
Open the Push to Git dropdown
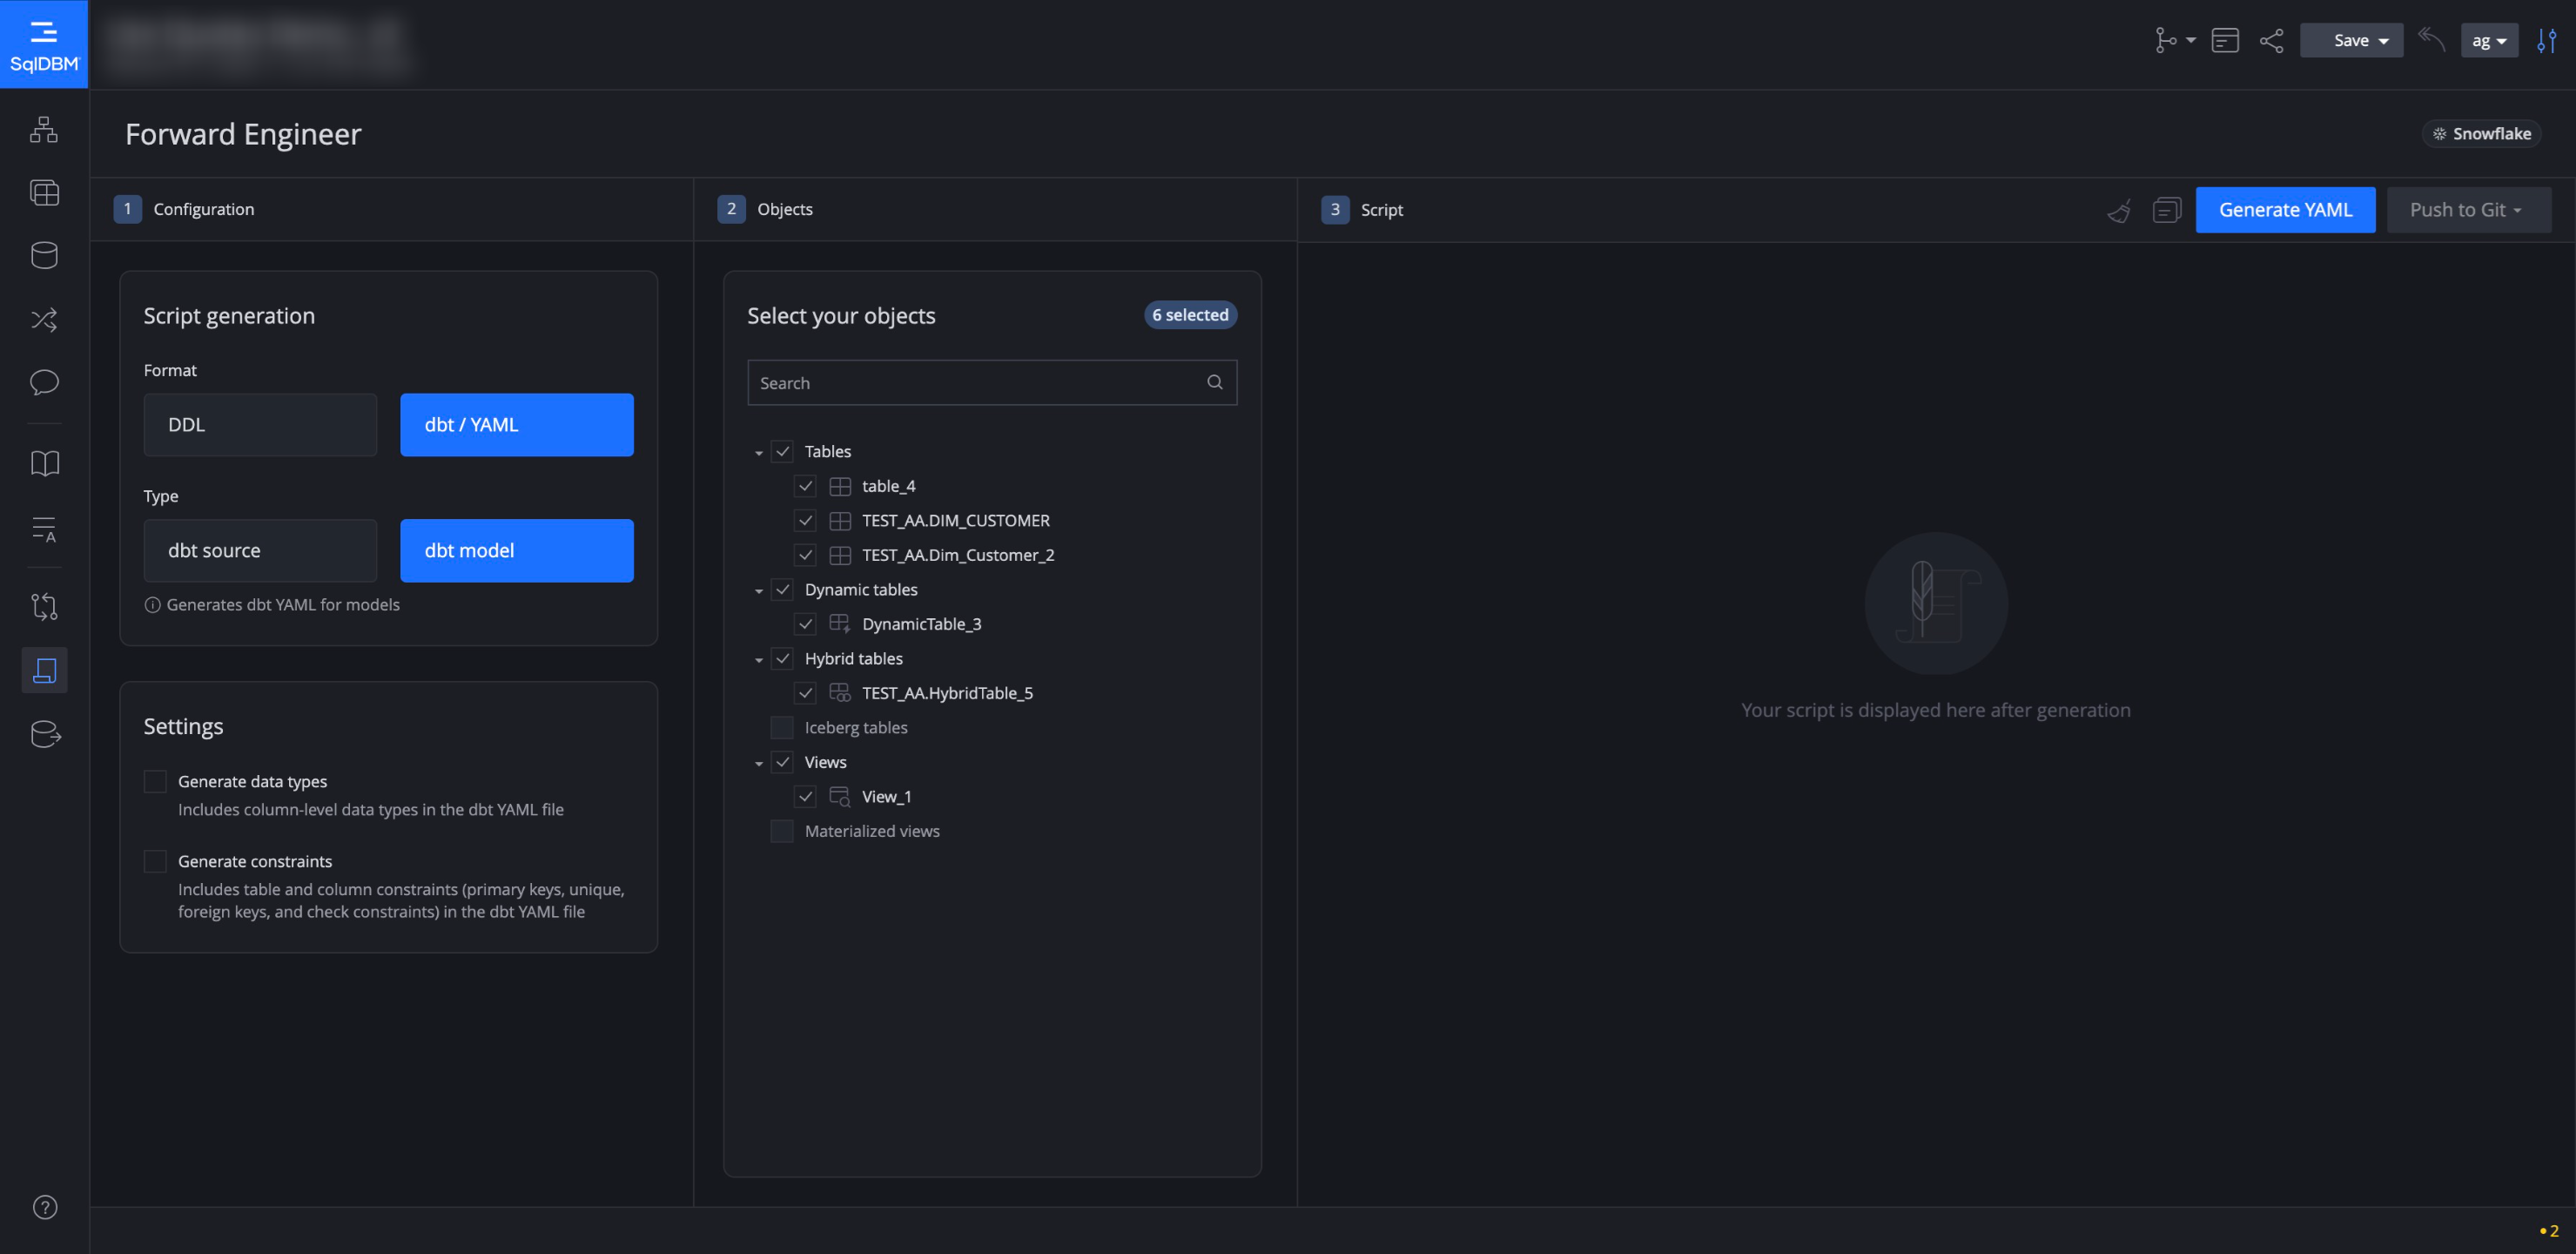[x=2468, y=210]
